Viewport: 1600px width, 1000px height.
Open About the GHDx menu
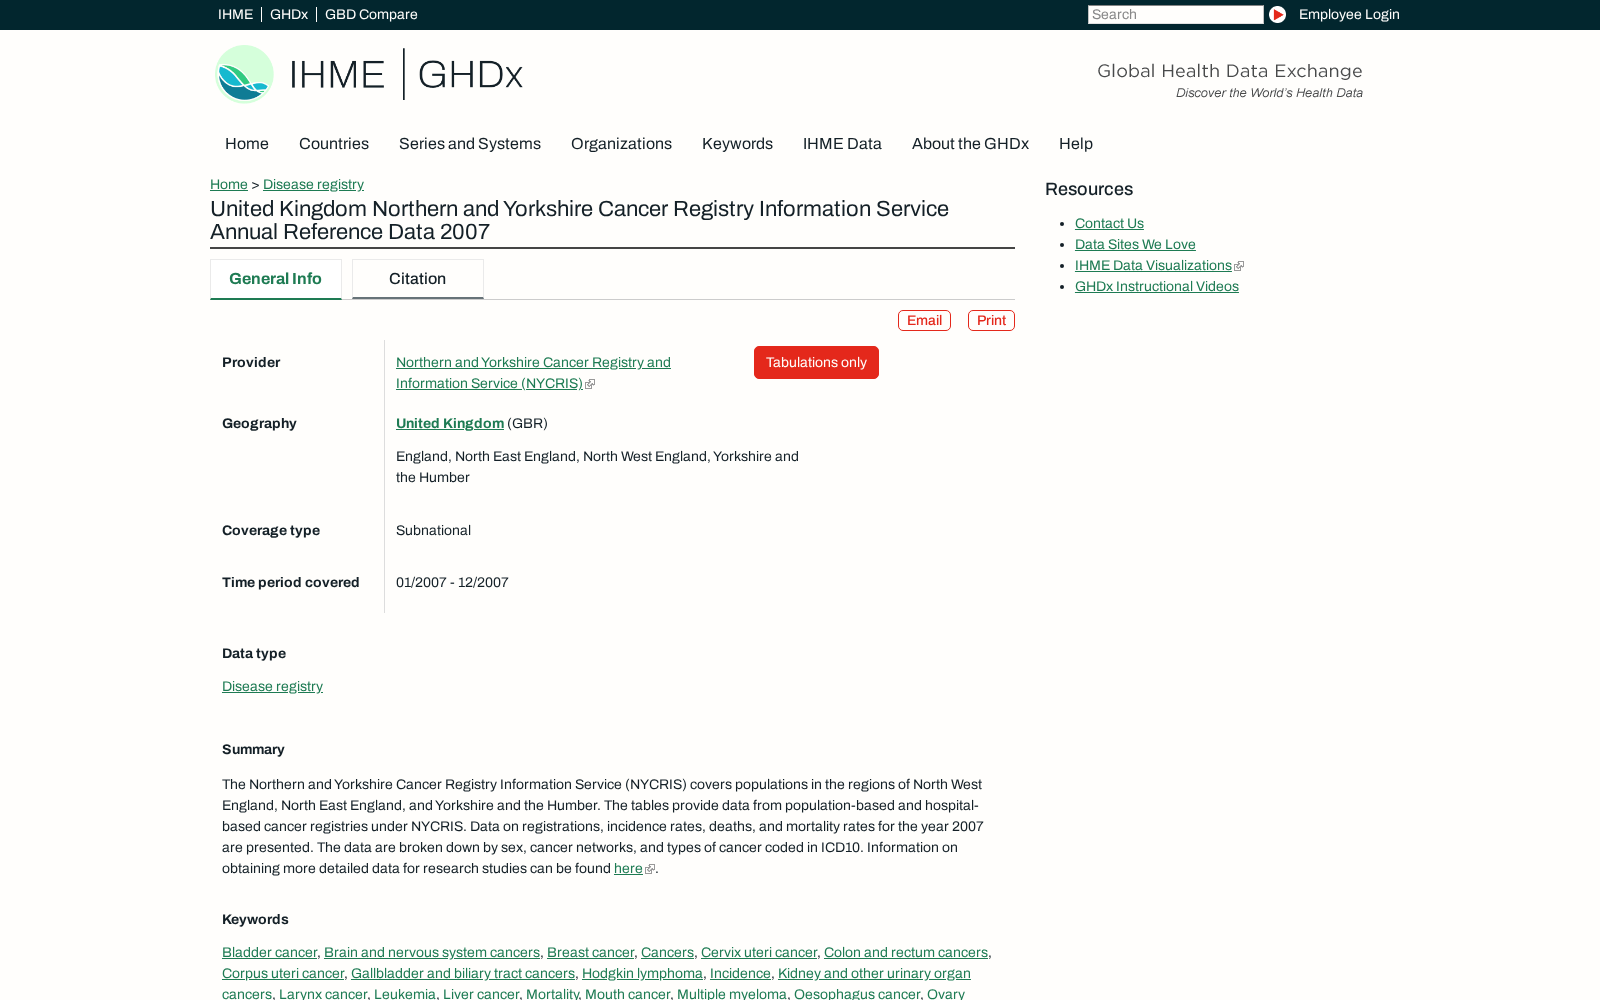(970, 143)
